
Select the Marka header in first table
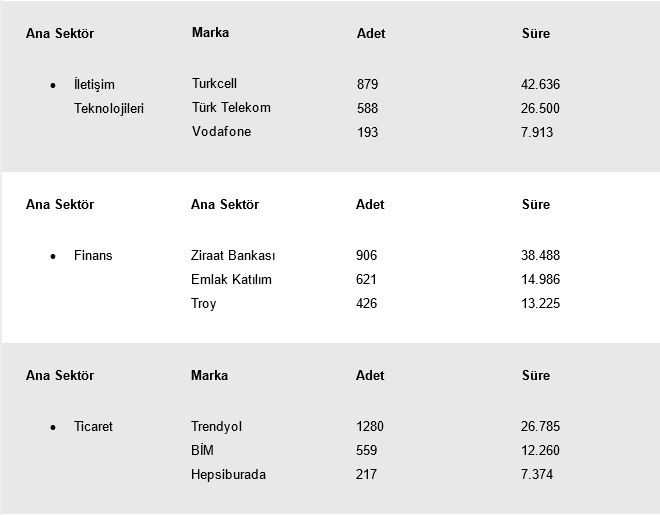click(210, 32)
